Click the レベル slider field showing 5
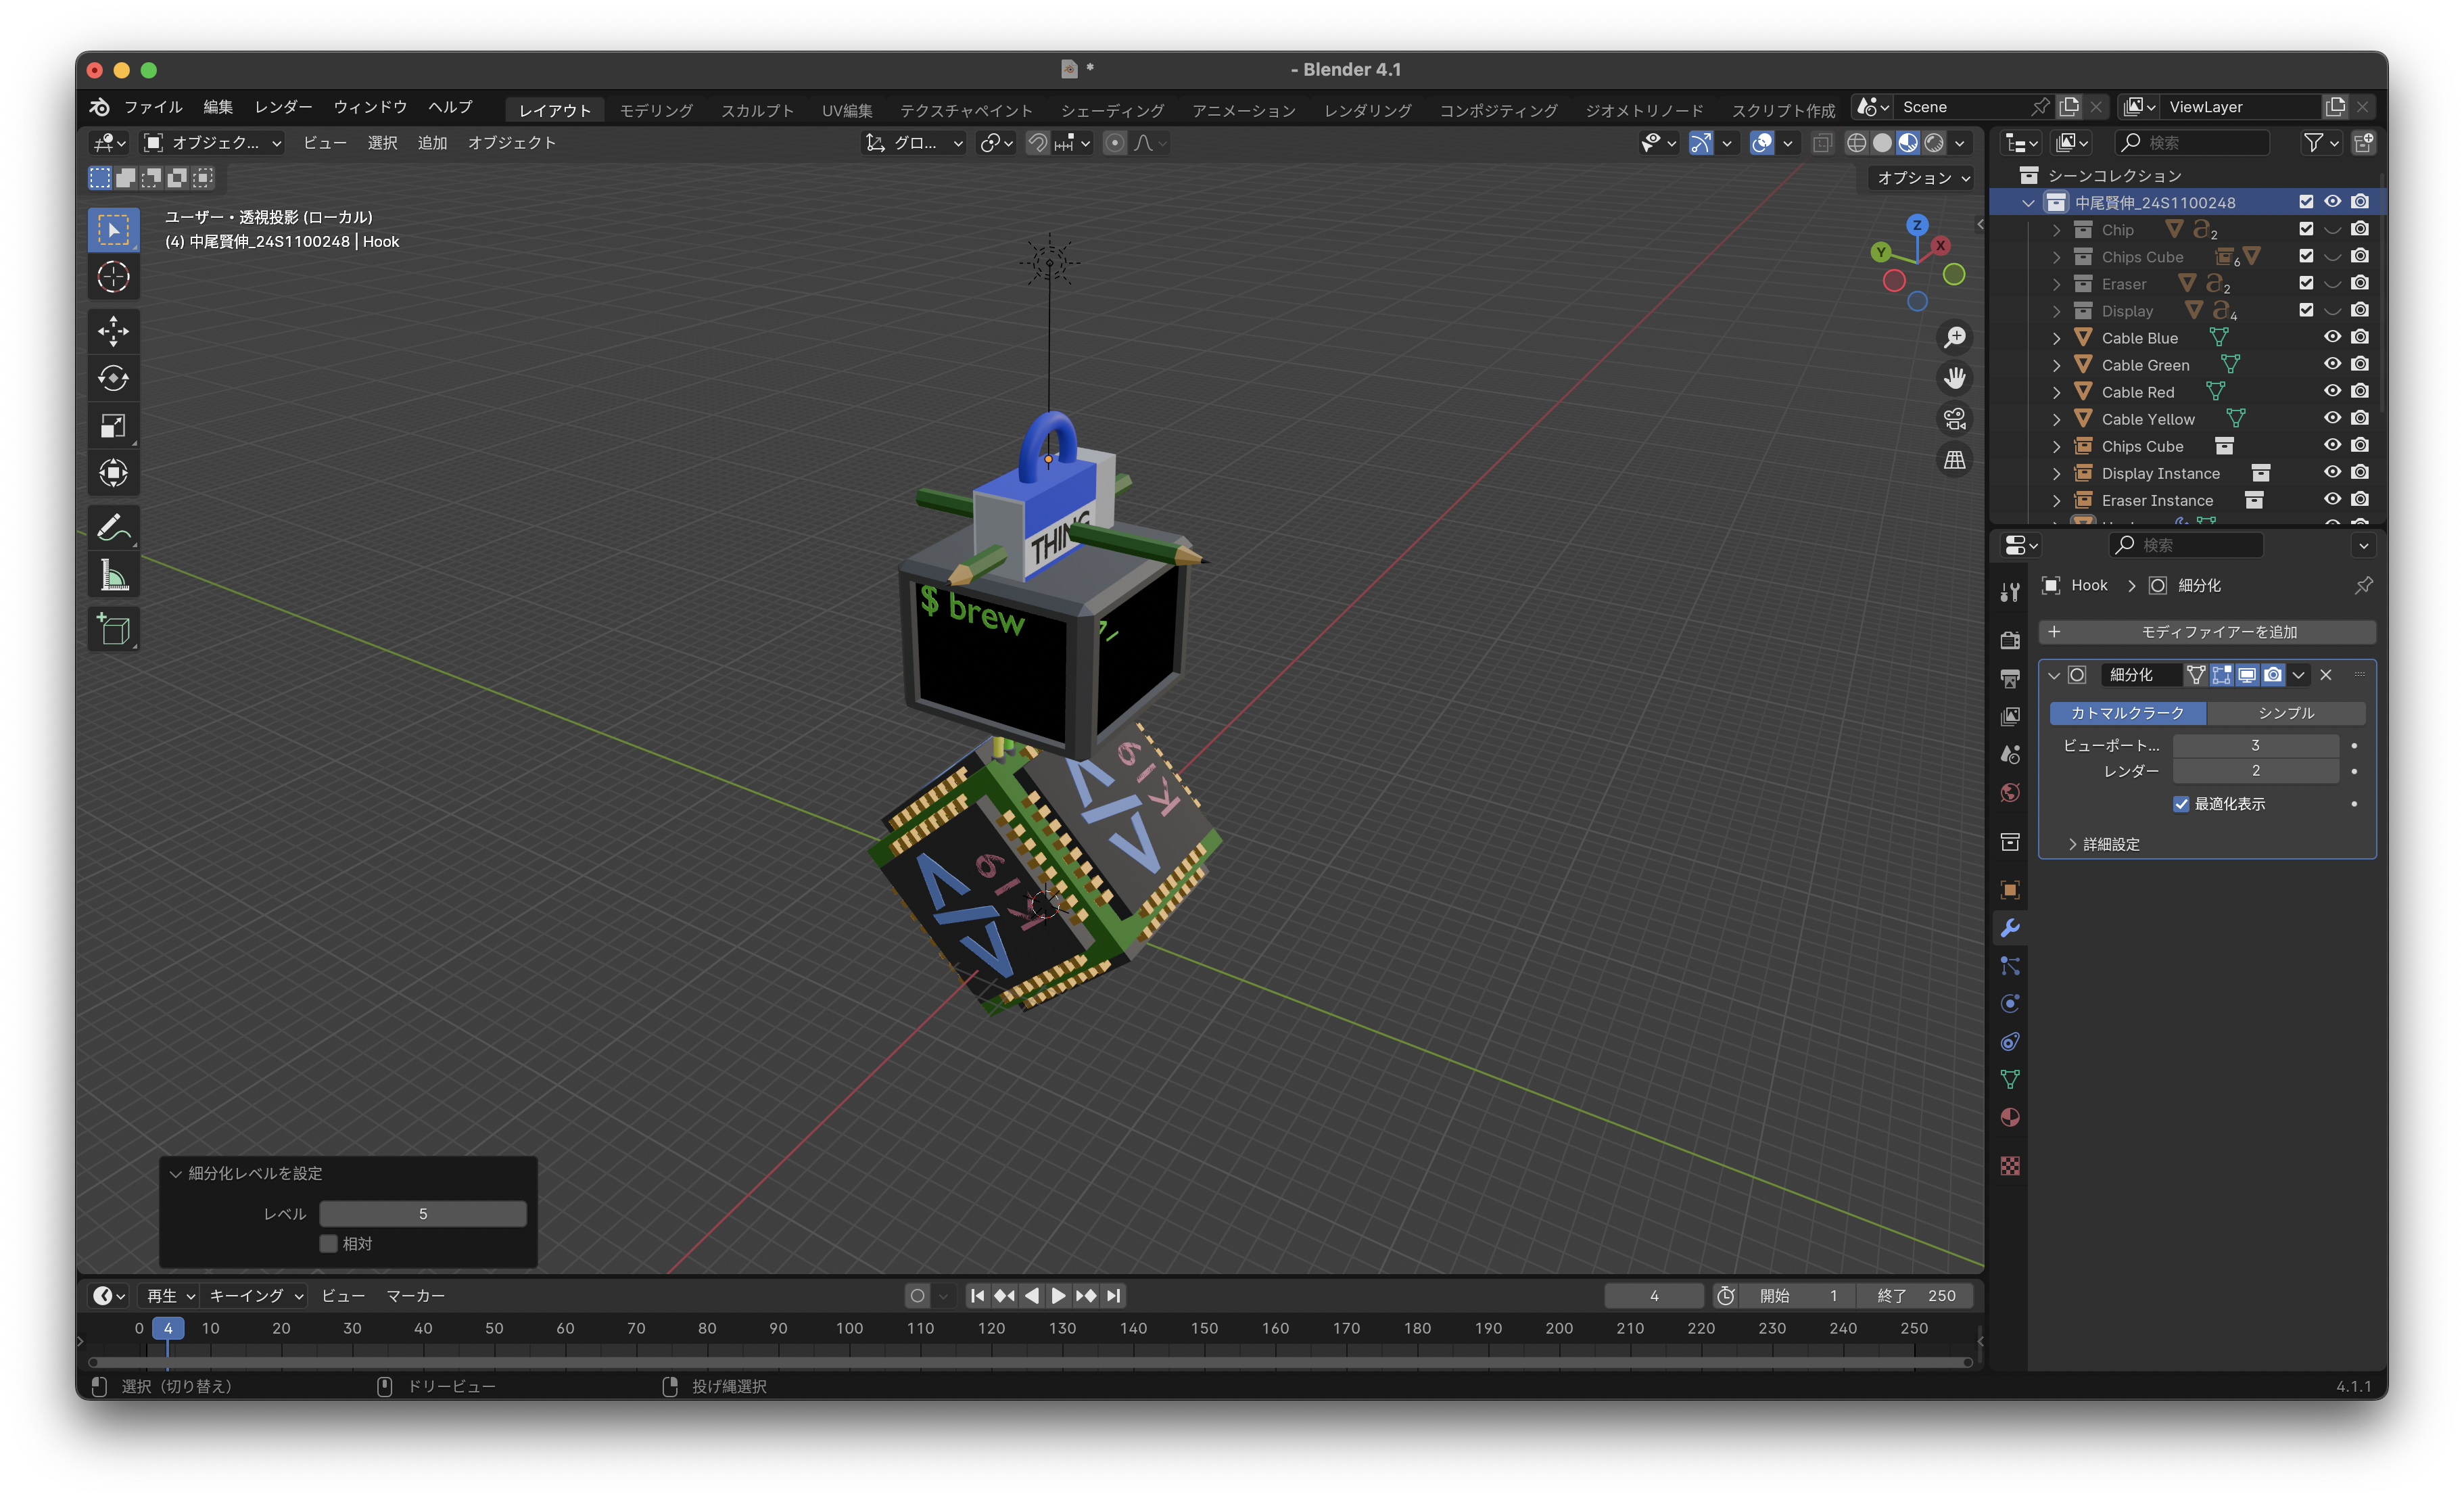 (x=422, y=1213)
